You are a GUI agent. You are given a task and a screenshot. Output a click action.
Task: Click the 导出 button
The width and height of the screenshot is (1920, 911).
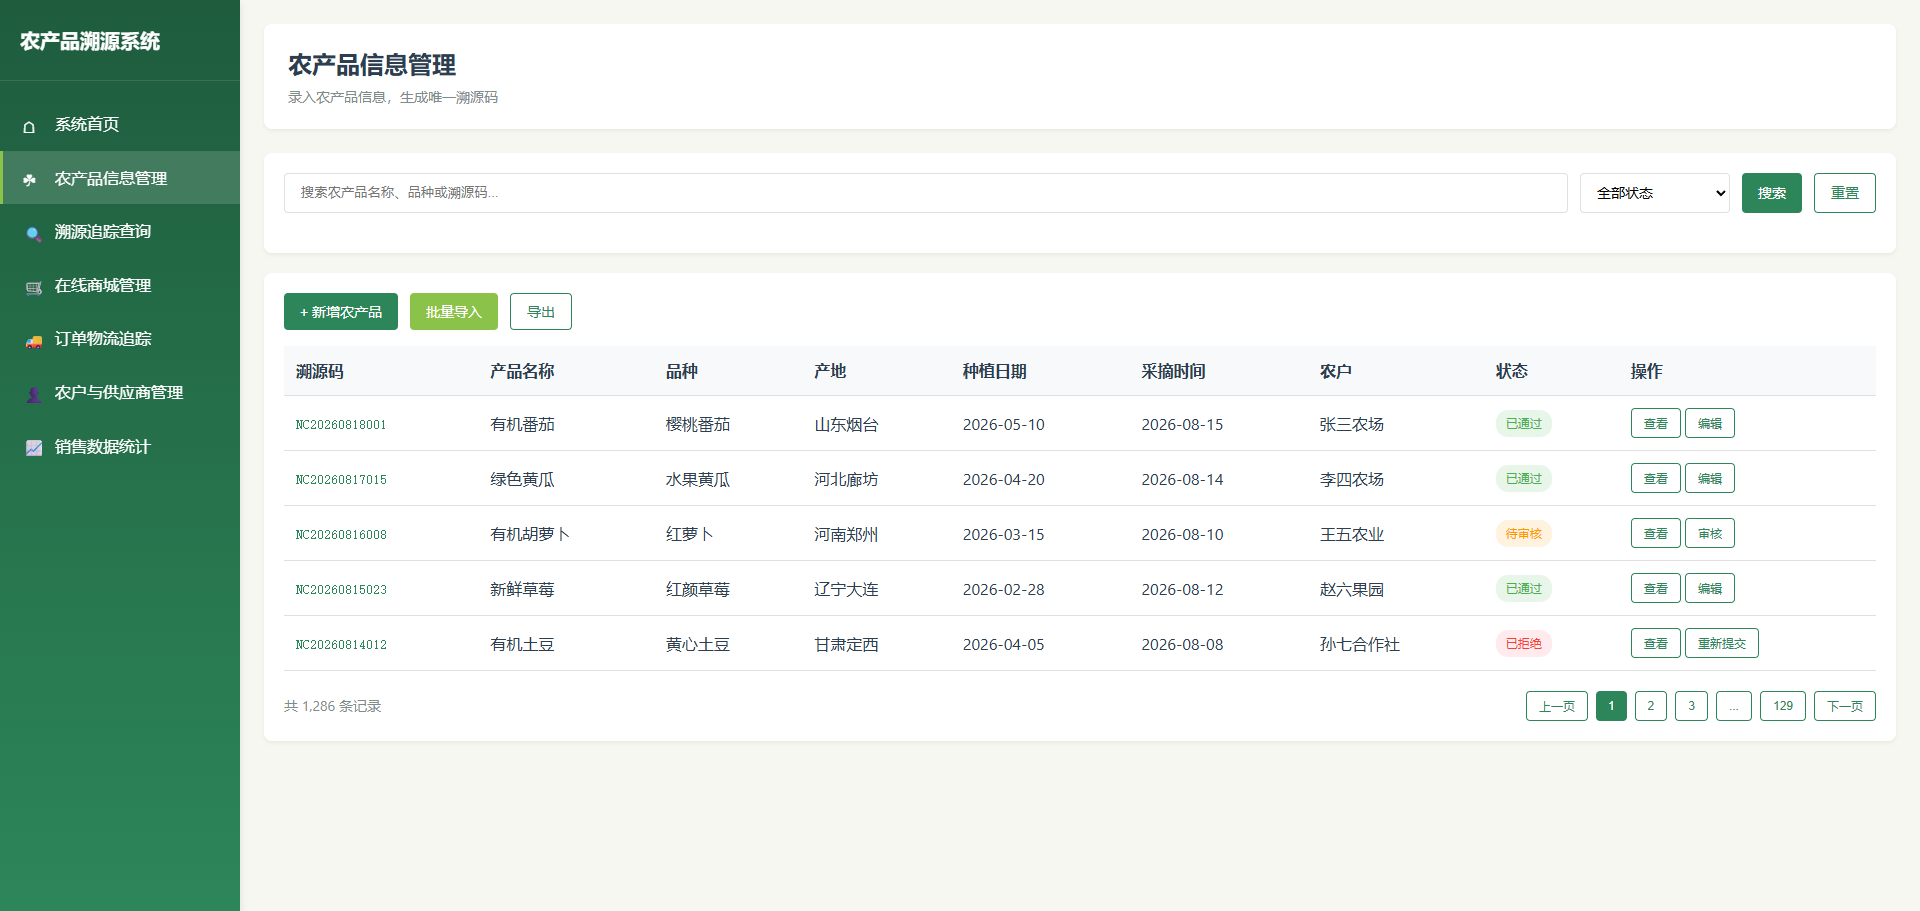click(541, 312)
